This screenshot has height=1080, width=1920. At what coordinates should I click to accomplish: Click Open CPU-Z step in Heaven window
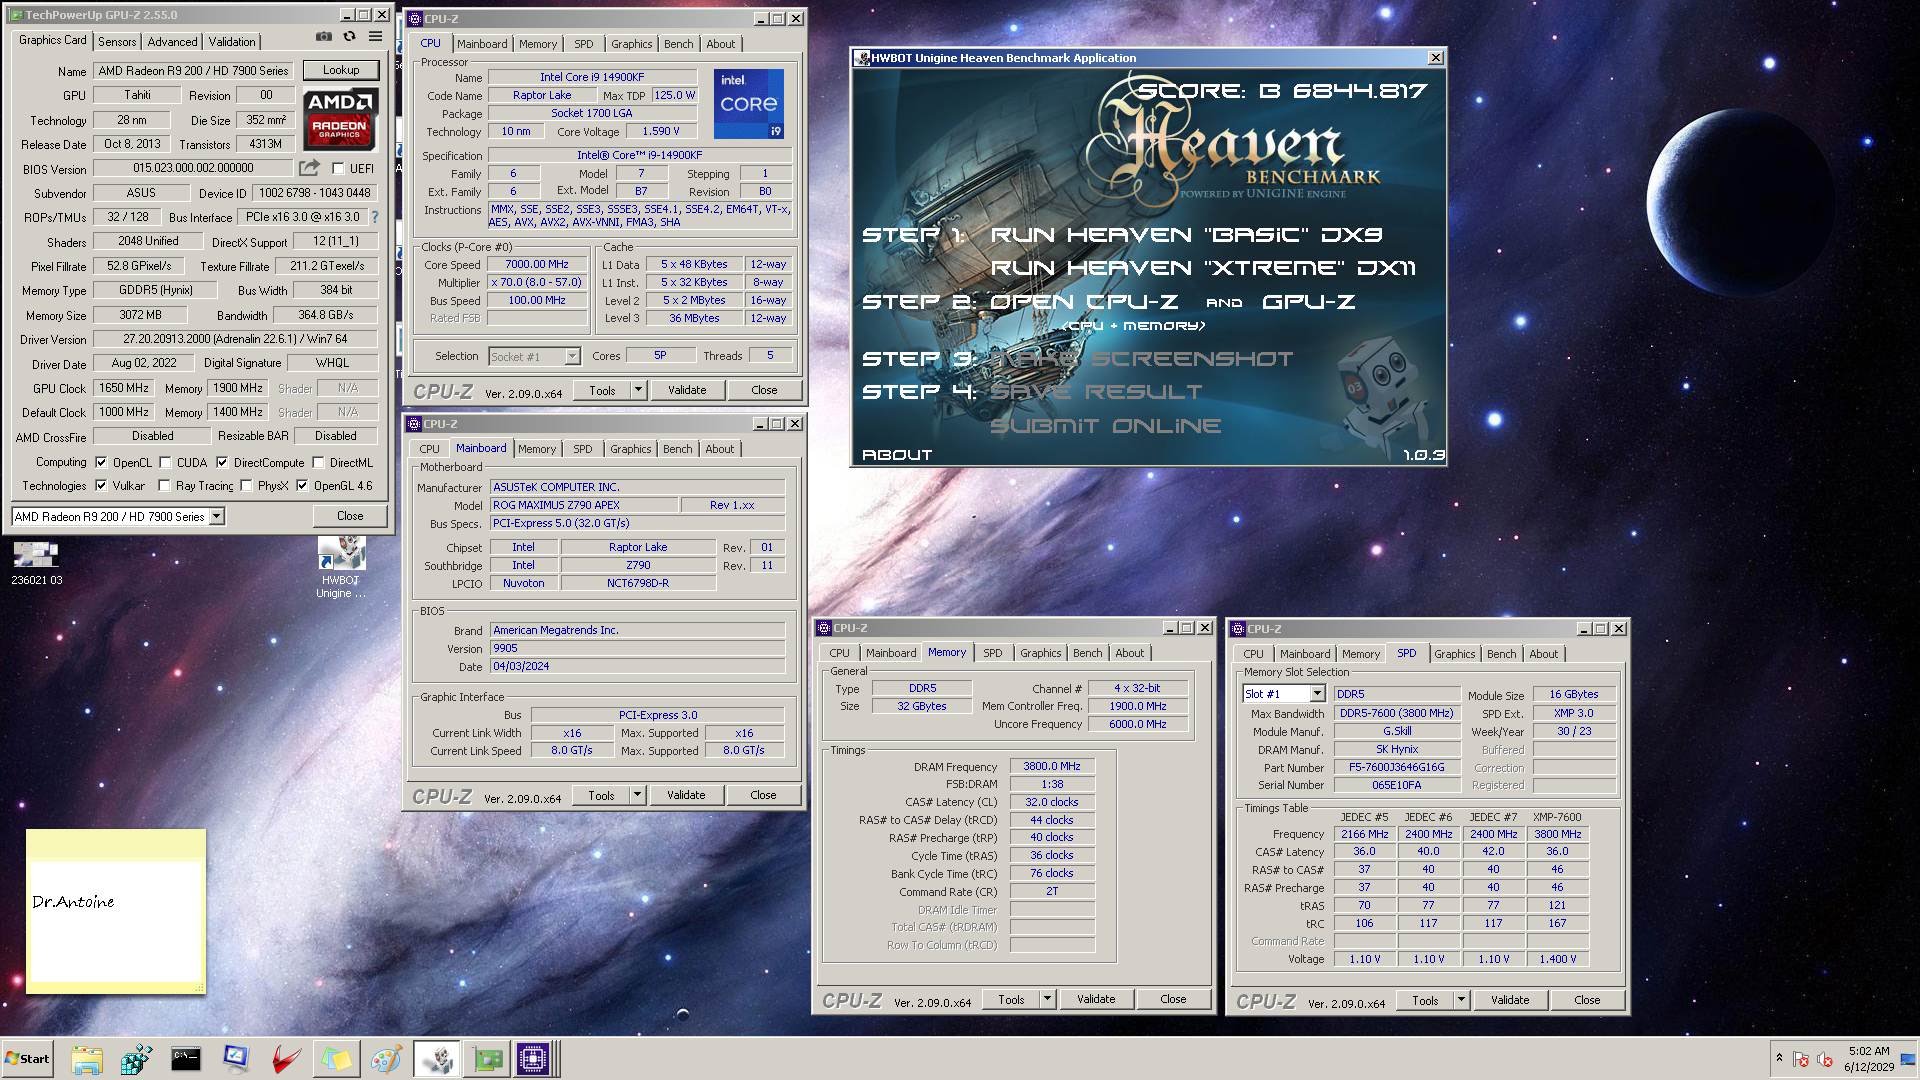1084,301
